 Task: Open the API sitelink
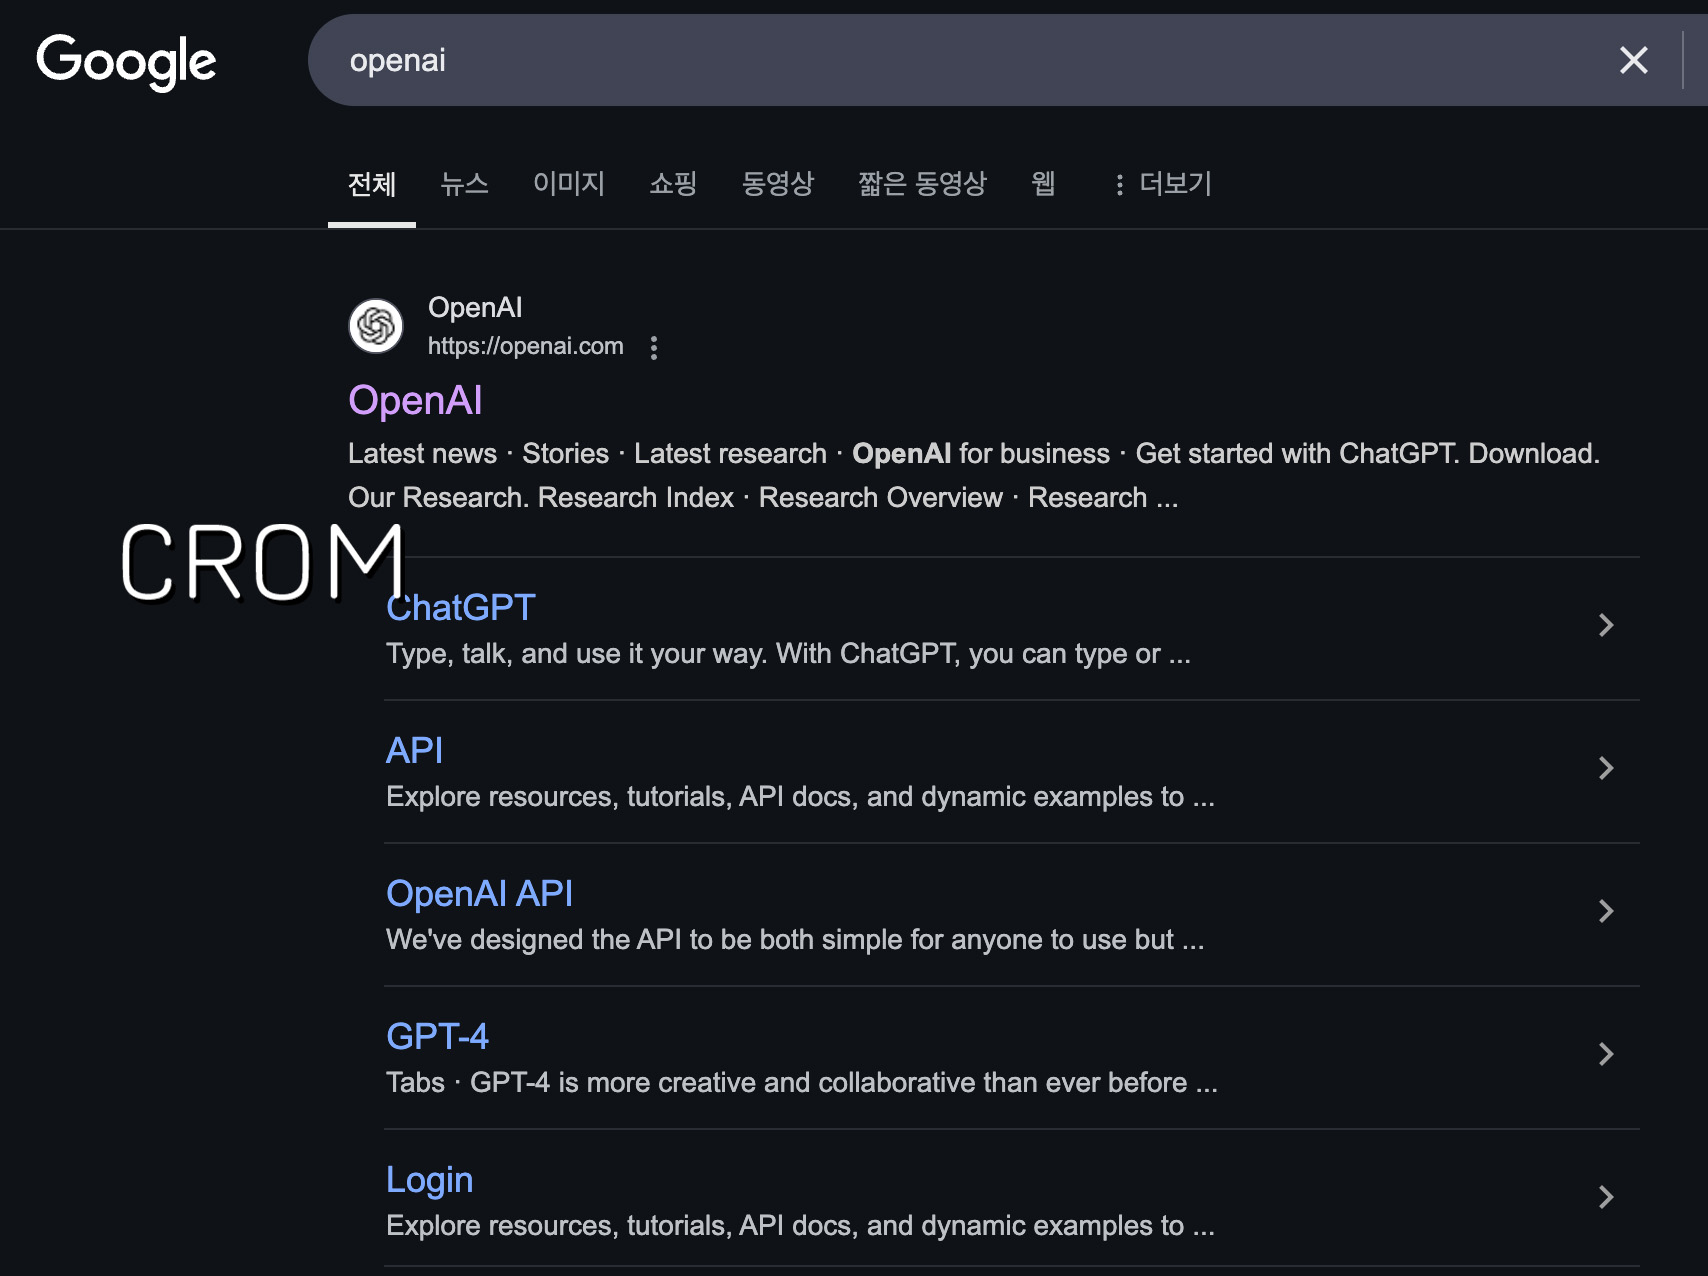414,750
